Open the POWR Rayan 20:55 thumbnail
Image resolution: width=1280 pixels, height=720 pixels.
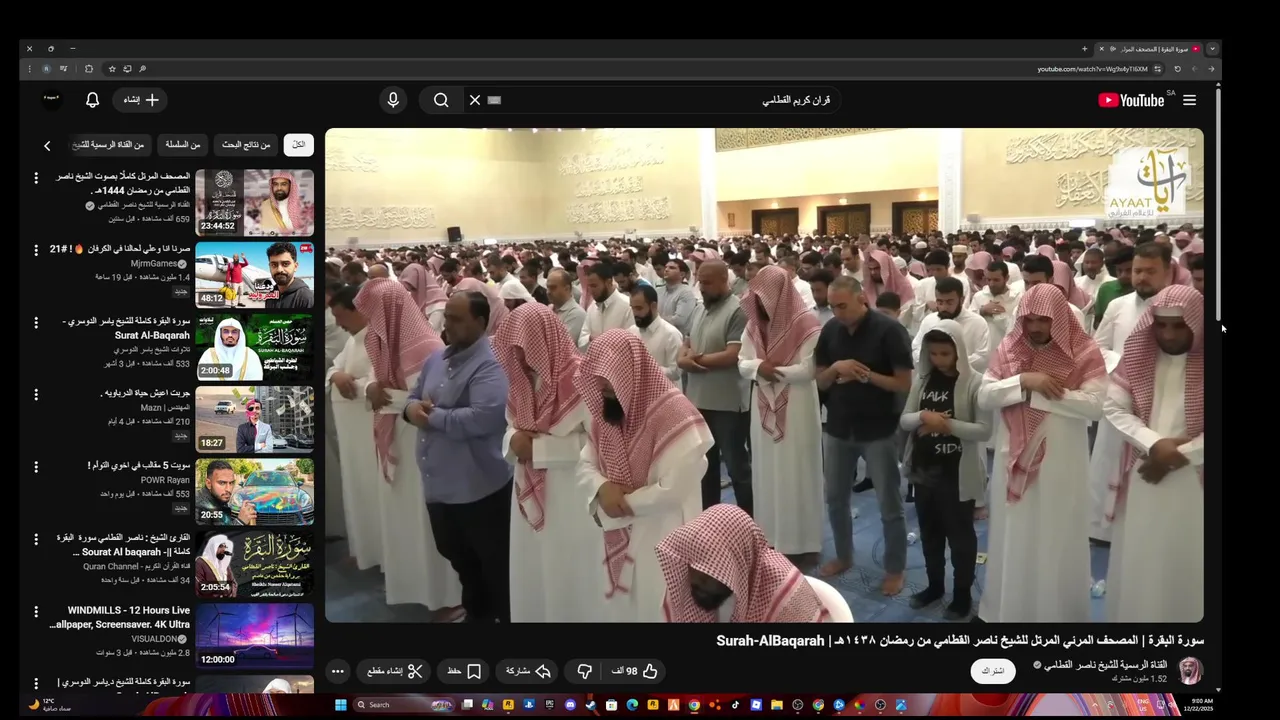(254, 491)
